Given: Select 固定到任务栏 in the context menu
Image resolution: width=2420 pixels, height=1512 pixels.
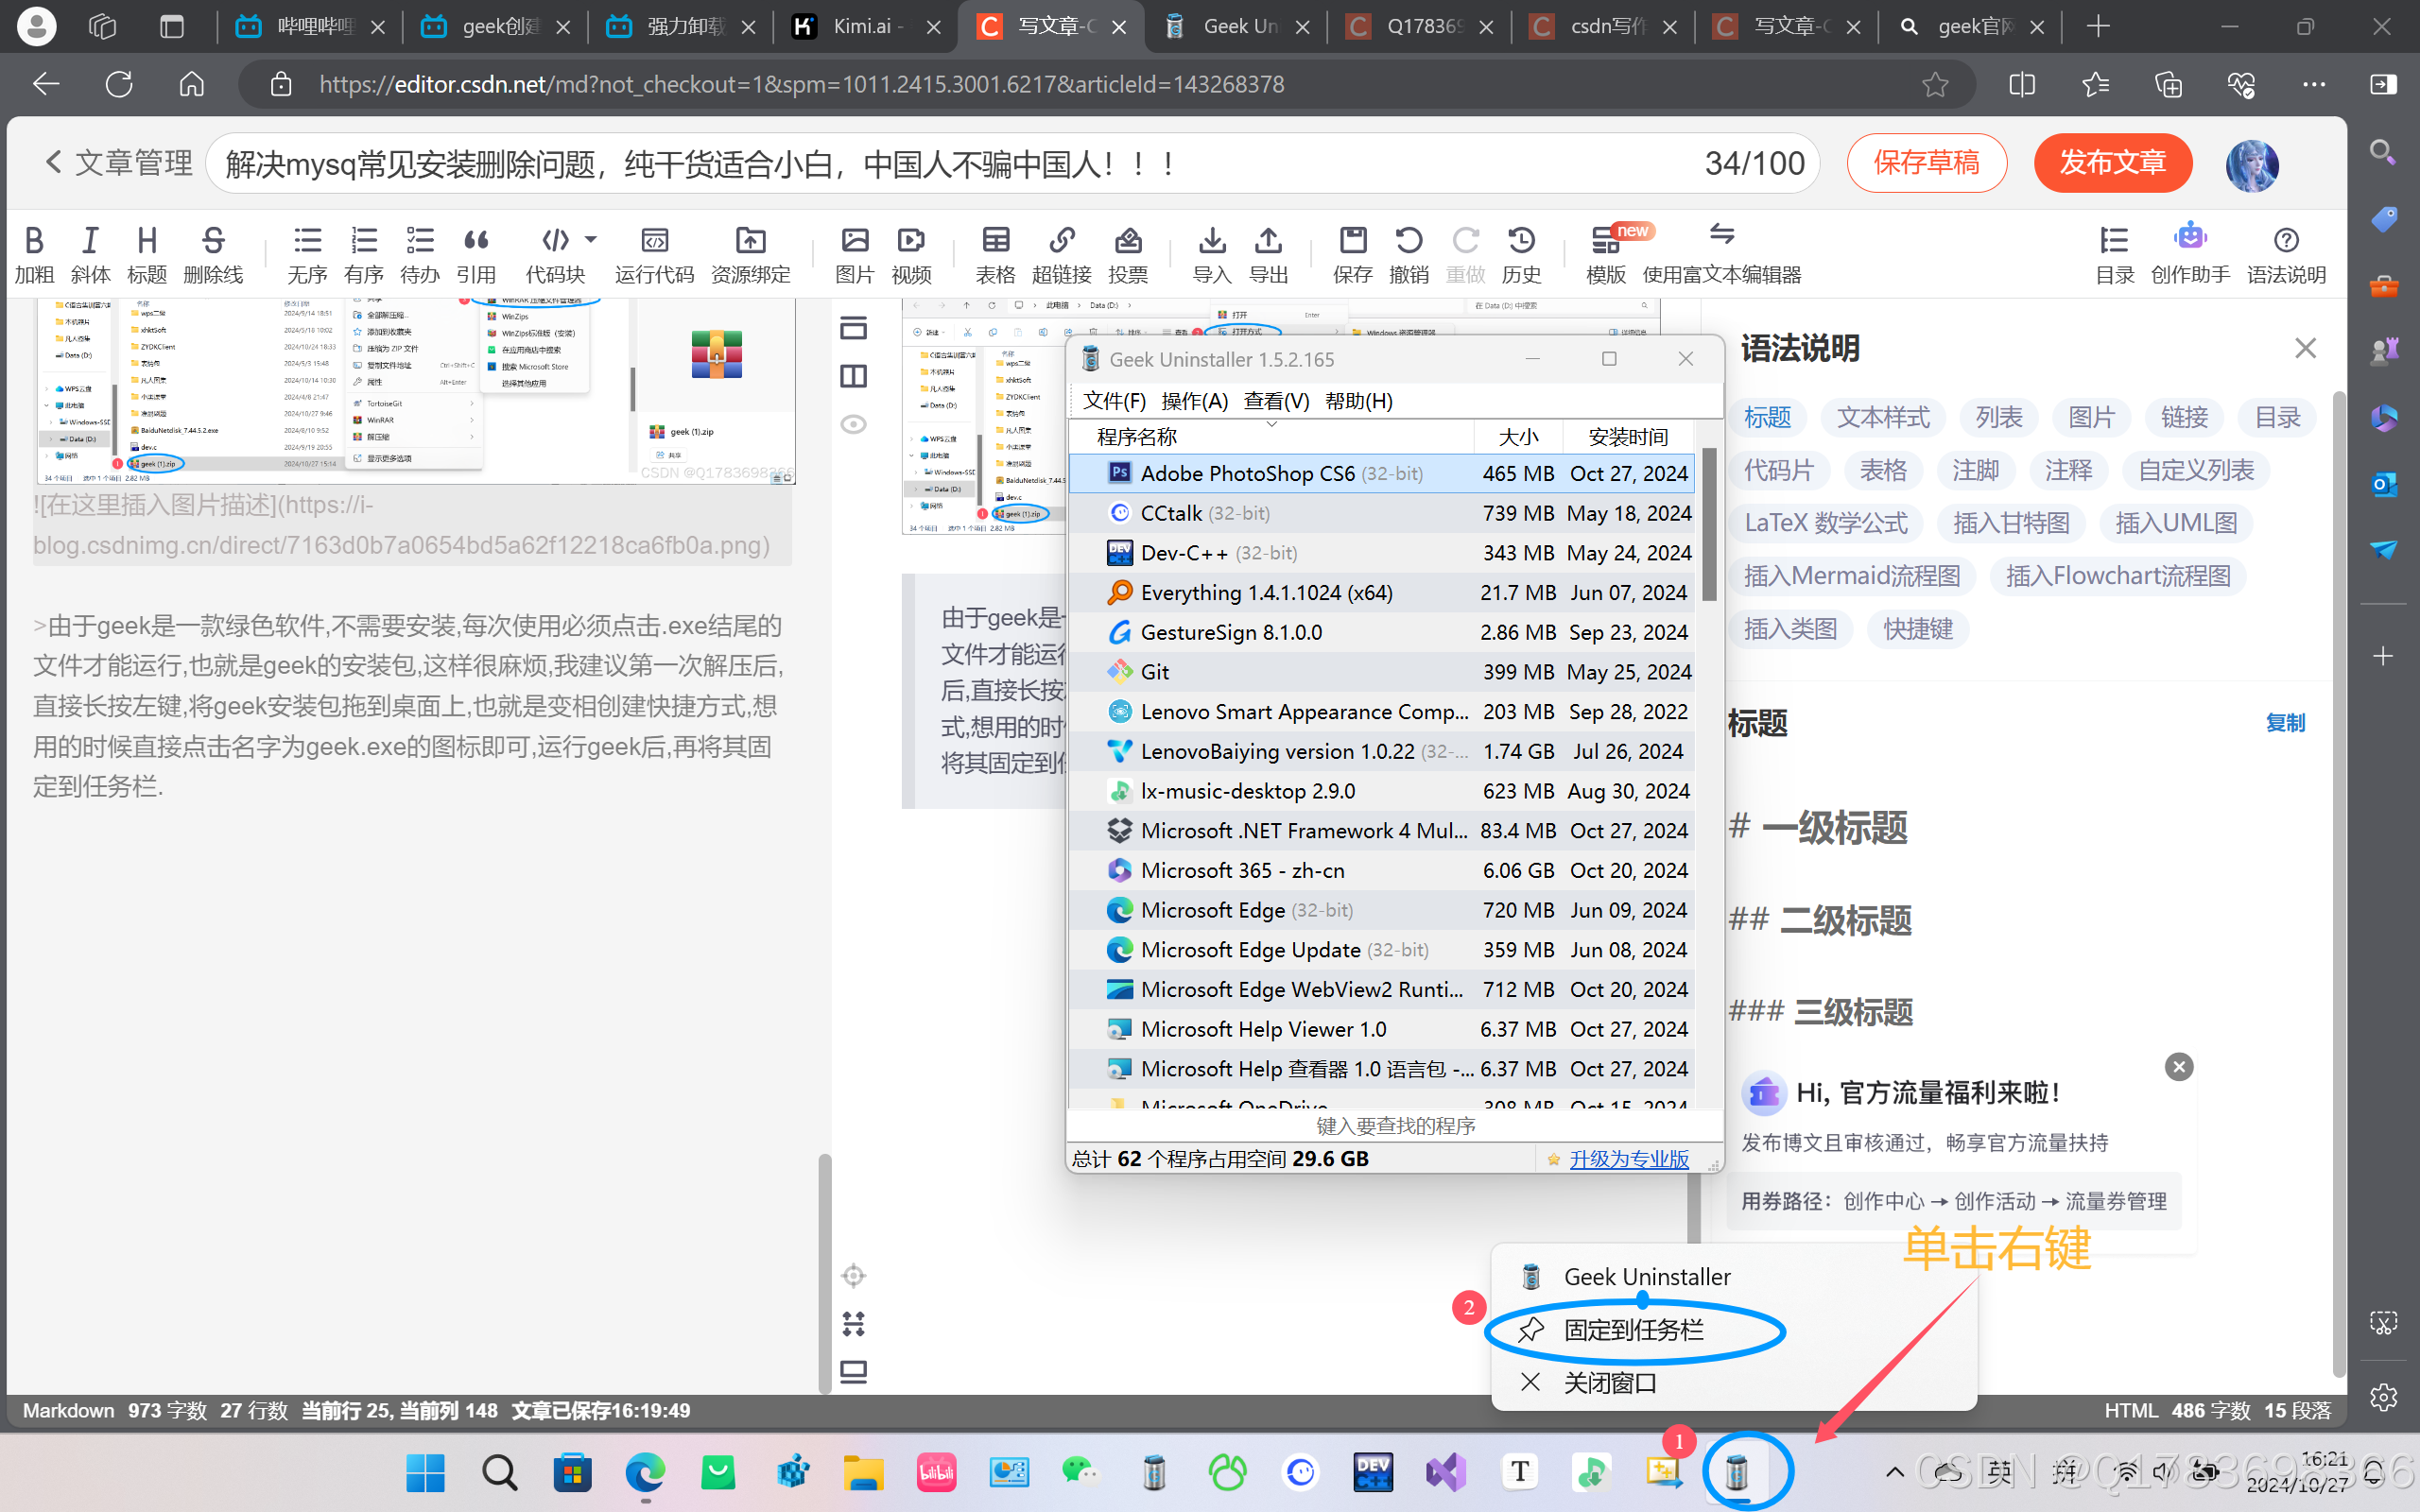Looking at the screenshot, I should pos(1634,1330).
